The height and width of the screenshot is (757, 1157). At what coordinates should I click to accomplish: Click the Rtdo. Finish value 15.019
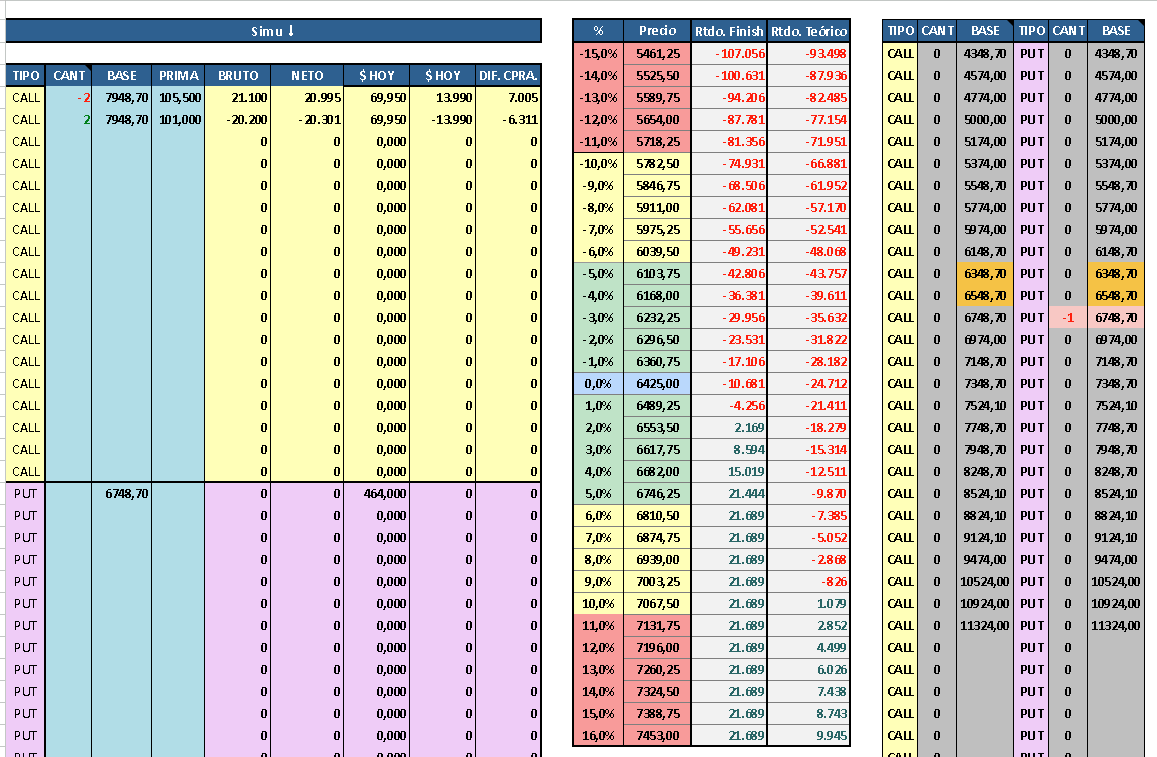729,471
